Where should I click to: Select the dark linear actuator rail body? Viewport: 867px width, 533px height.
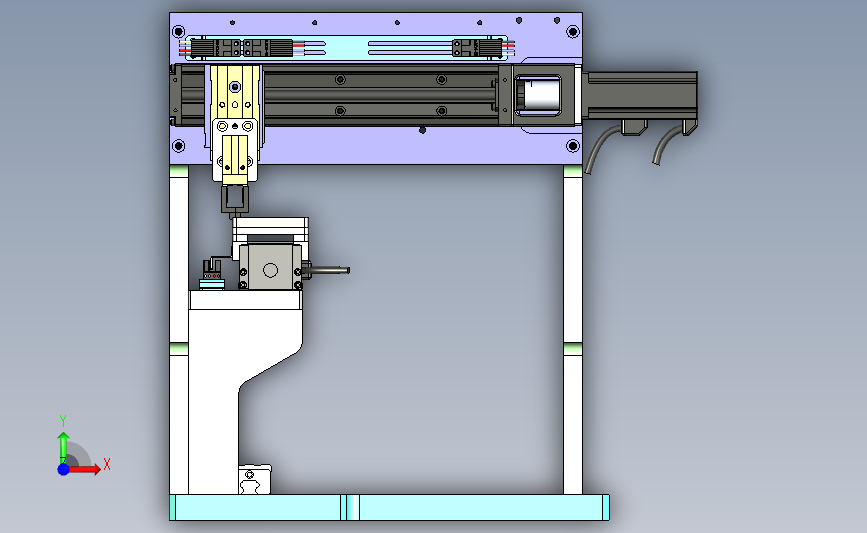382,95
